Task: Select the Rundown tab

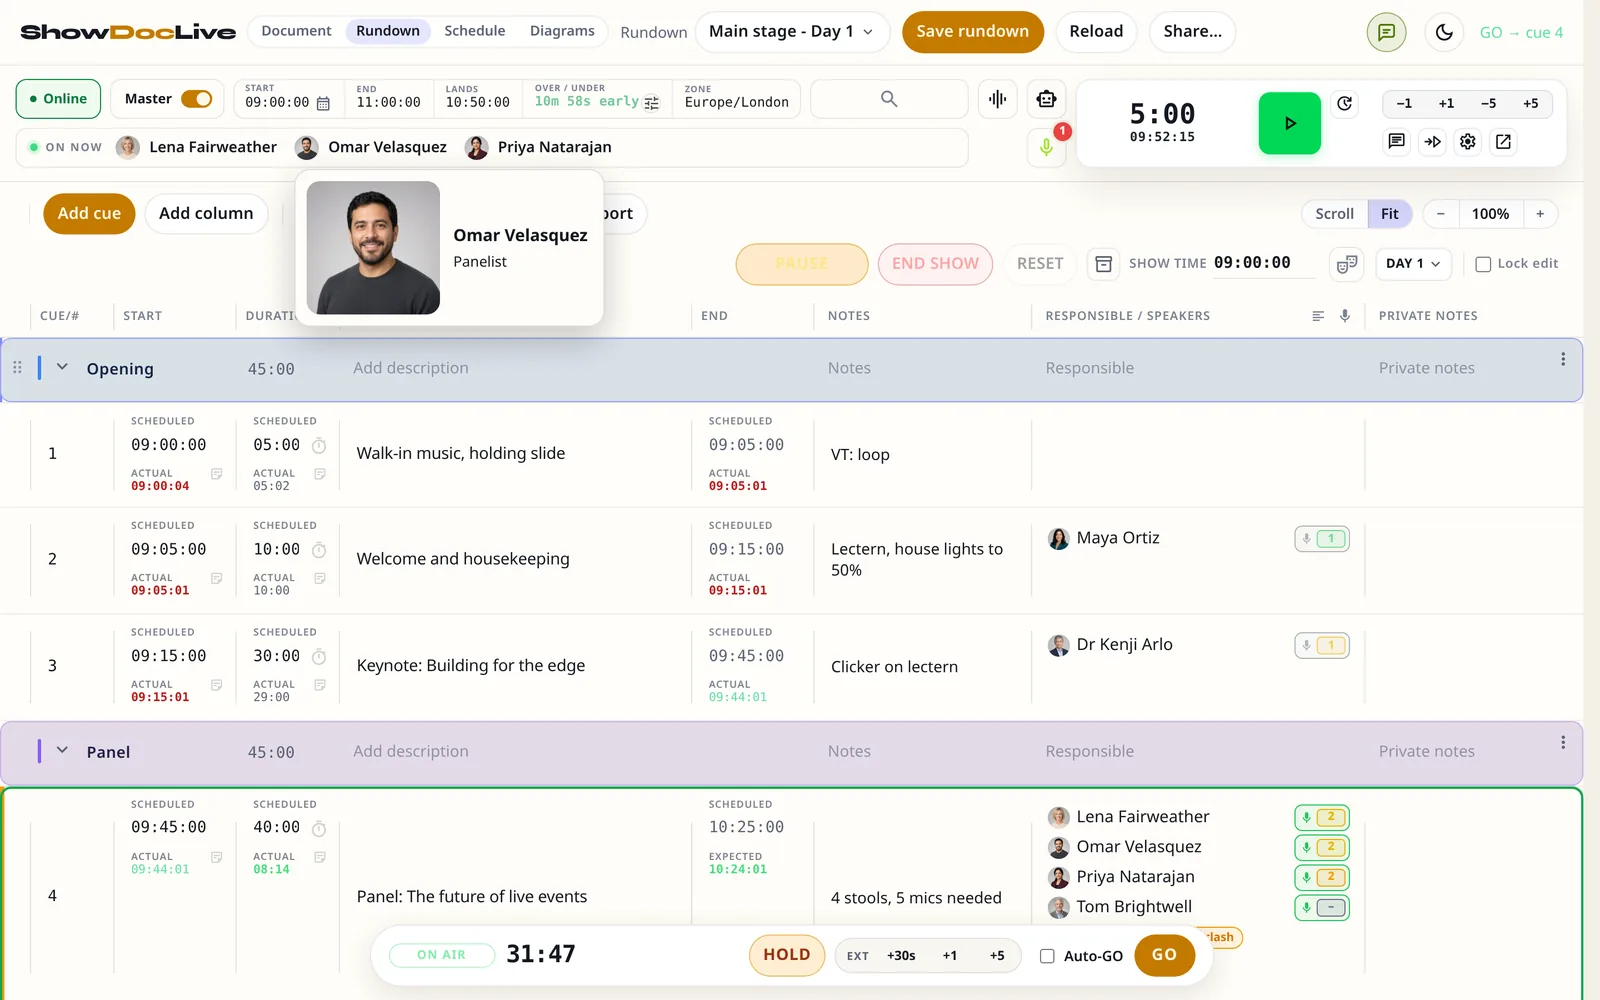Action: pyautogui.click(x=388, y=31)
